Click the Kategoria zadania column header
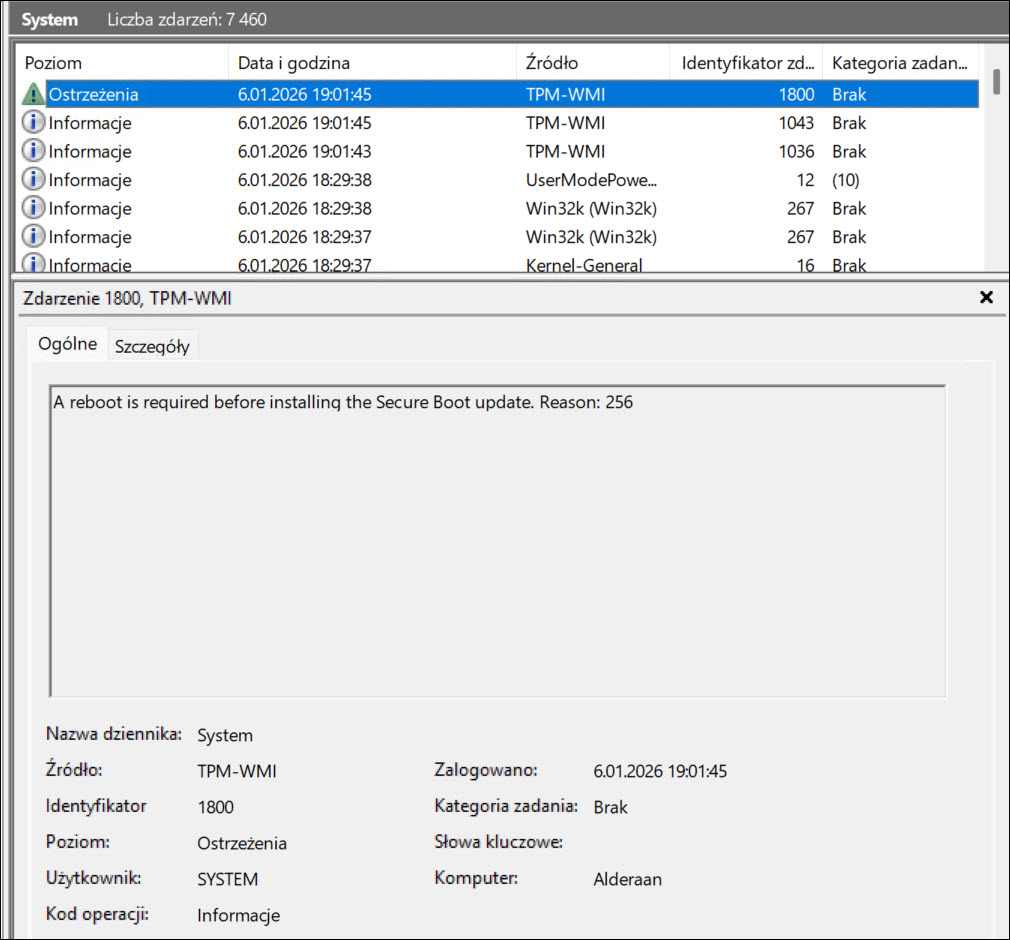 coord(898,63)
